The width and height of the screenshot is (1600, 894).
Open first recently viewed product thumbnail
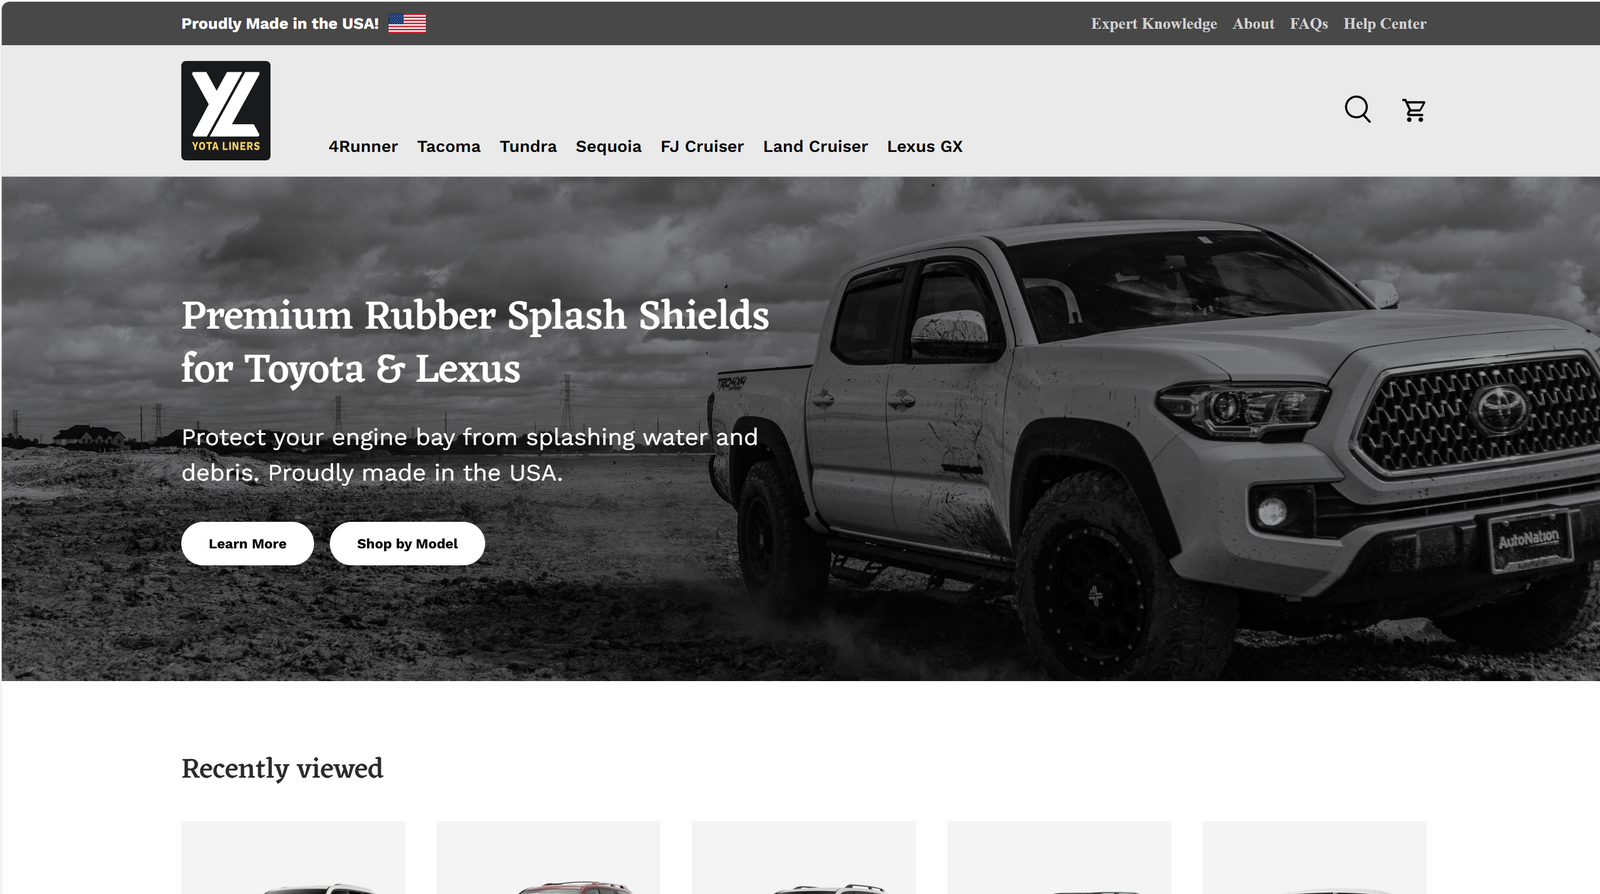[x=293, y=857]
